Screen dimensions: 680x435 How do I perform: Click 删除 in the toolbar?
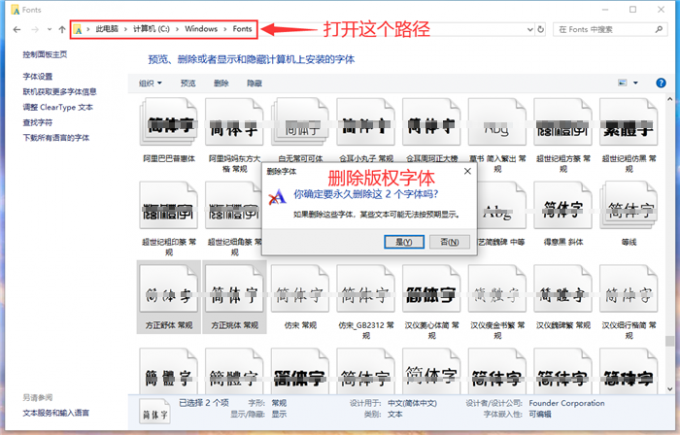[x=221, y=83]
